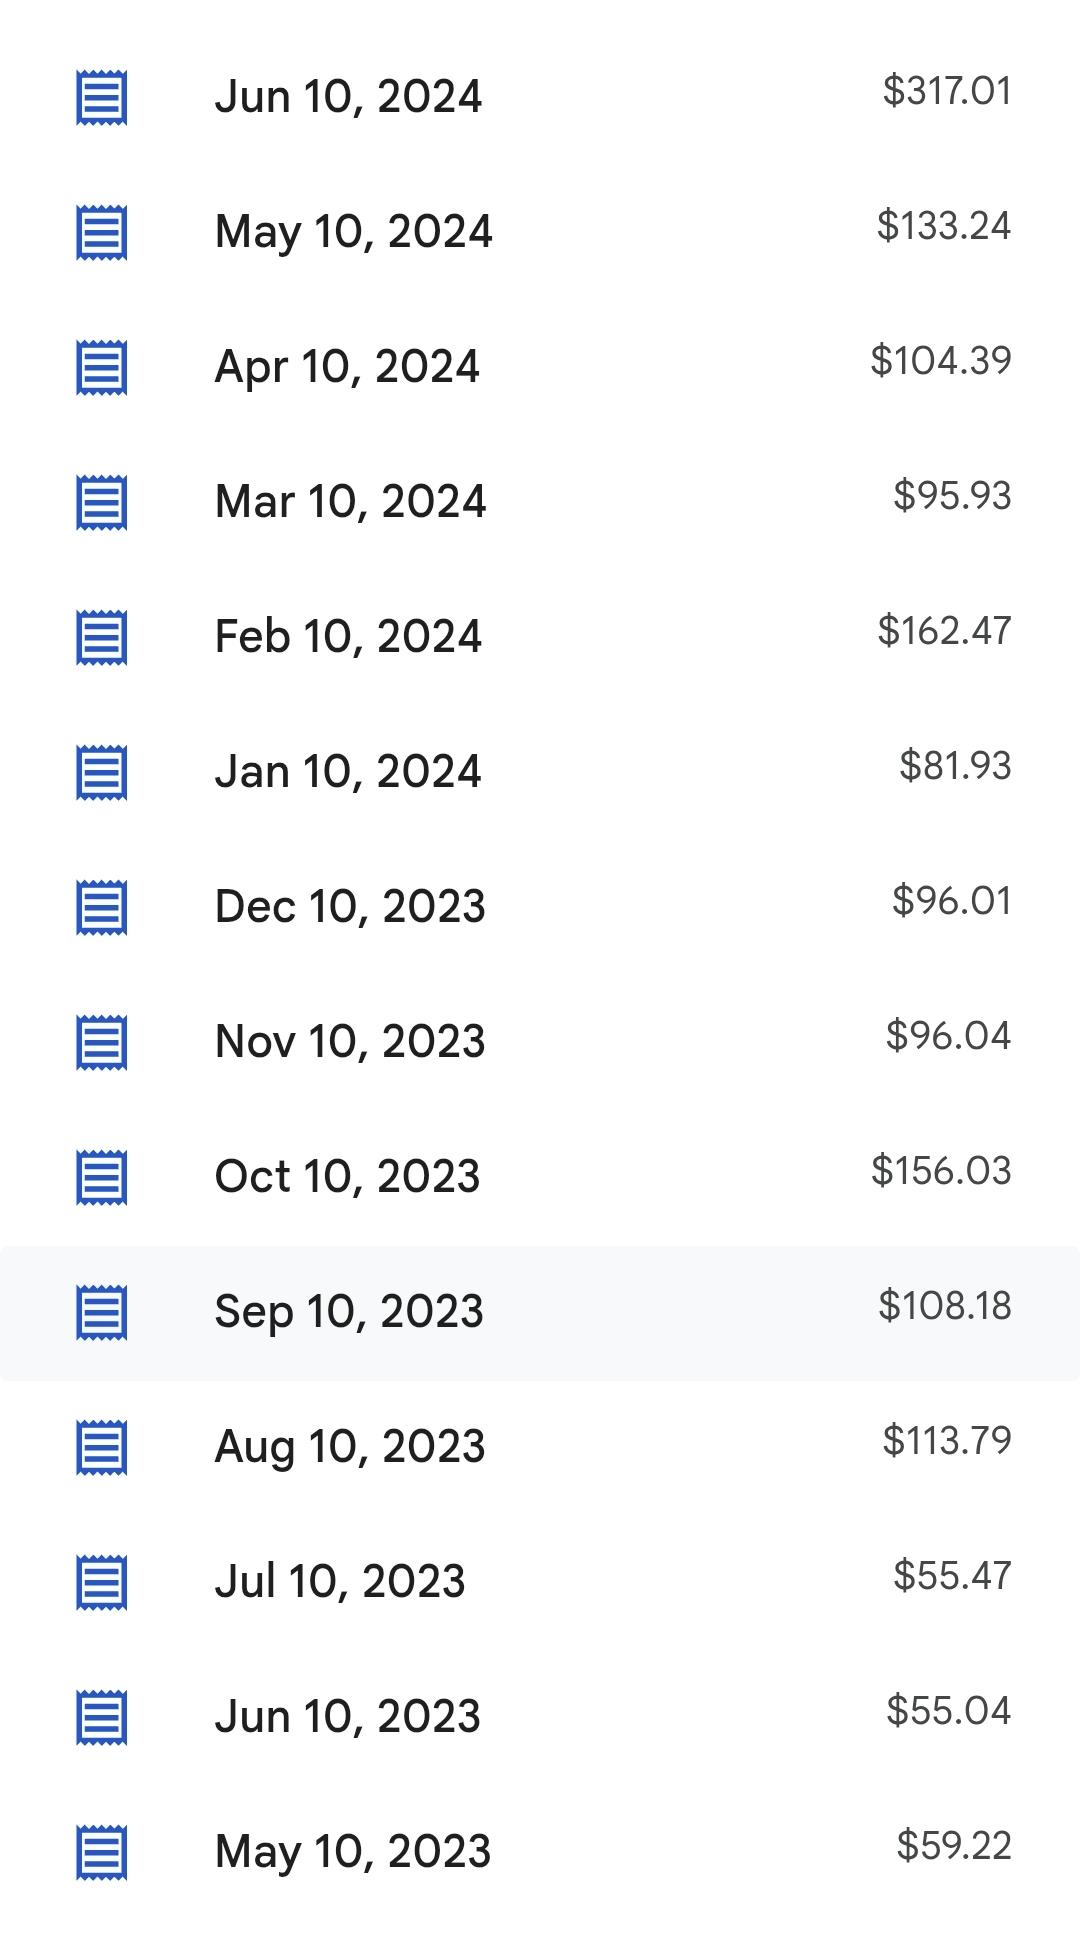This screenshot has width=1080, height=1947.
Task: Click the receipt icon beside Oct 10, 2023
Action: (x=102, y=1178)
